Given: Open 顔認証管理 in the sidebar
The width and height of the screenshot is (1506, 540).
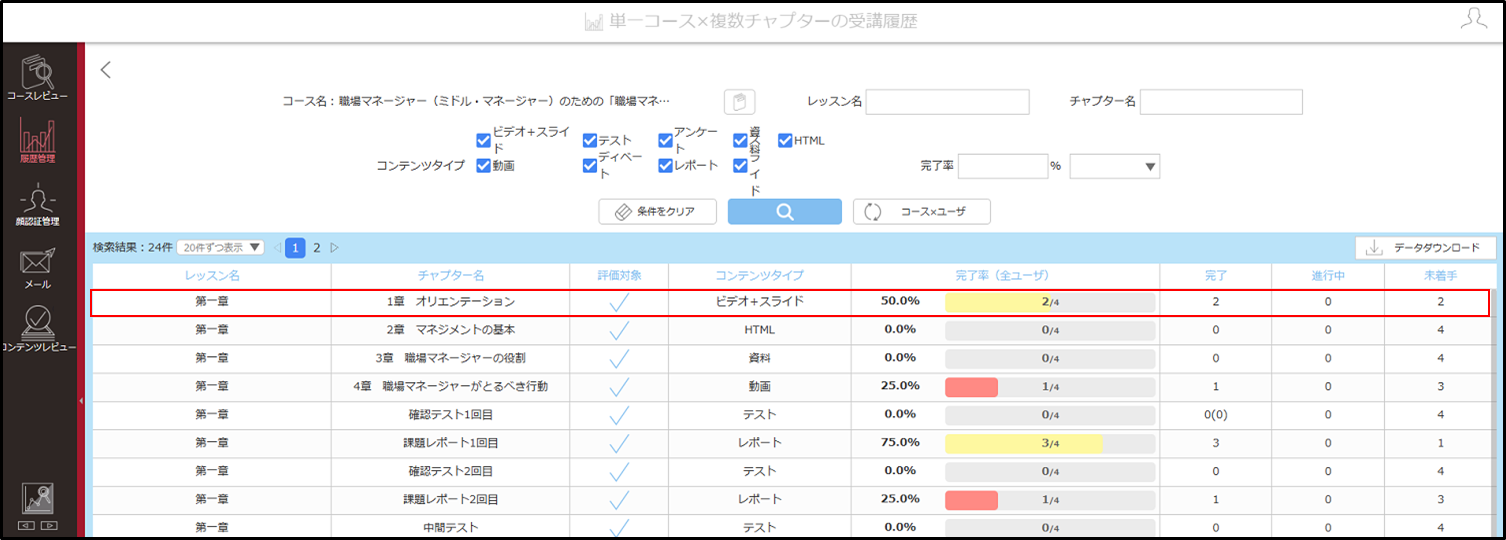Looking at the screenshot, I should [38, 207].
